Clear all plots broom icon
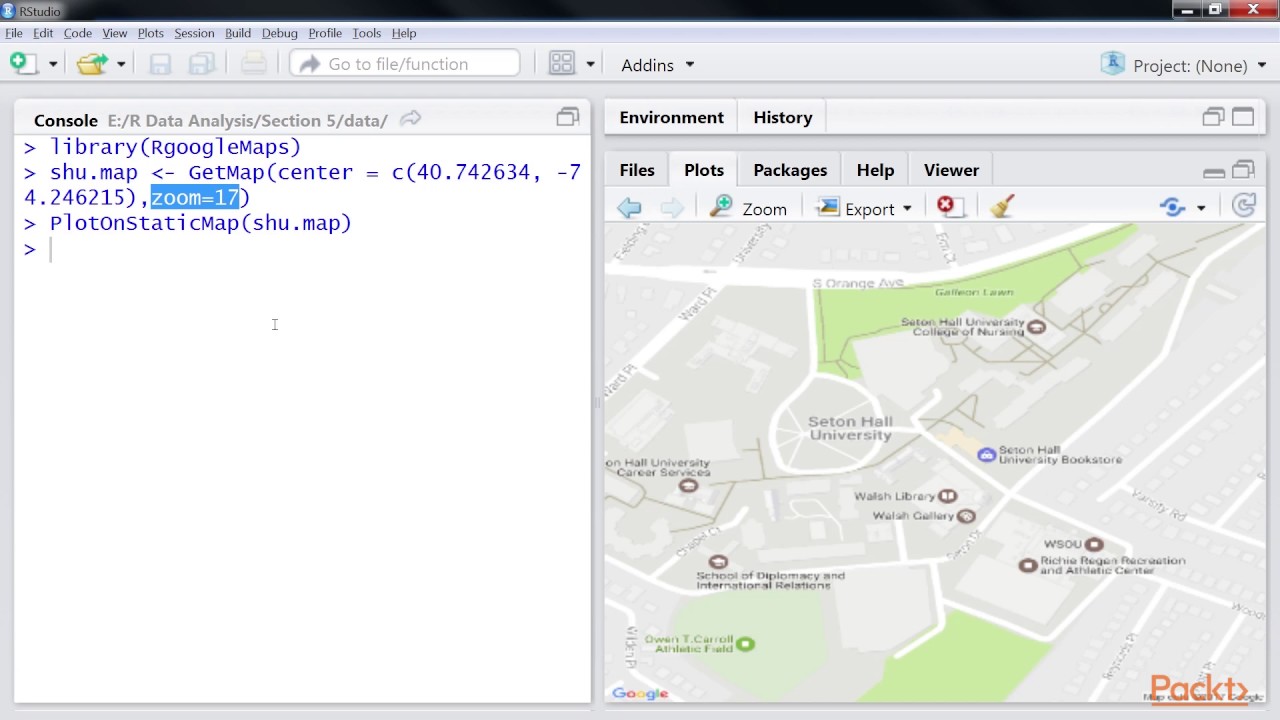This screenshot has width=1280, height=720. [x=1002, y=207]
